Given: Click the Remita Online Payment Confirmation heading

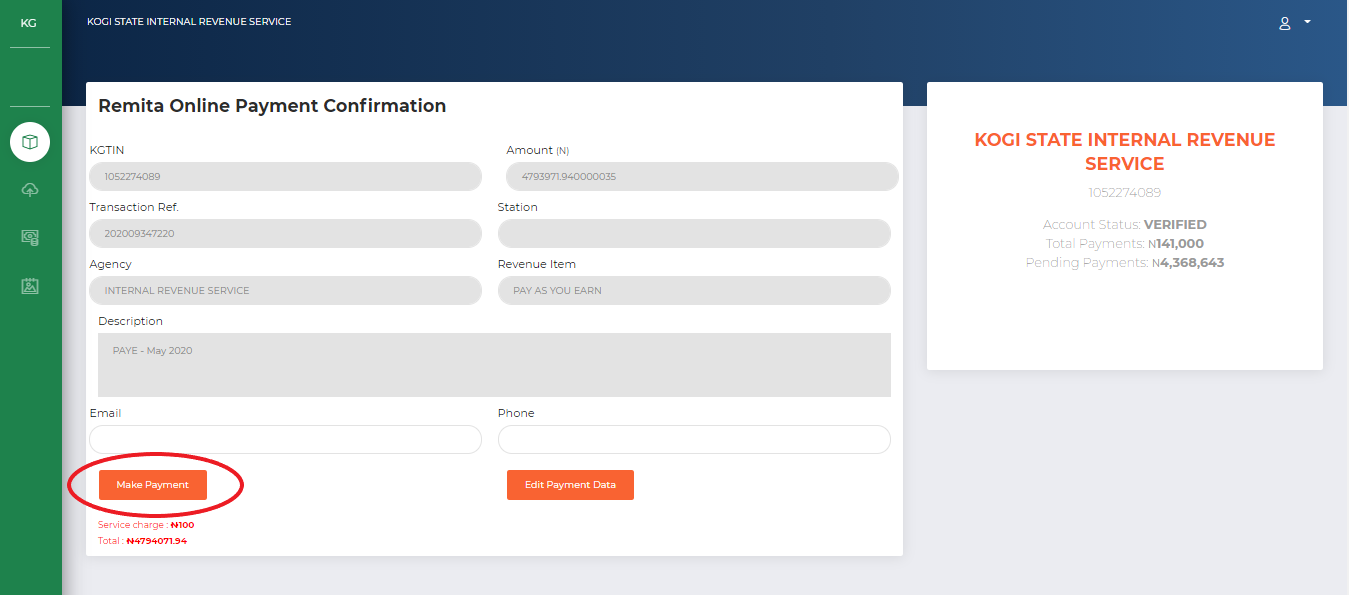Looking at the screenshot, I should [x=272, y=106].
